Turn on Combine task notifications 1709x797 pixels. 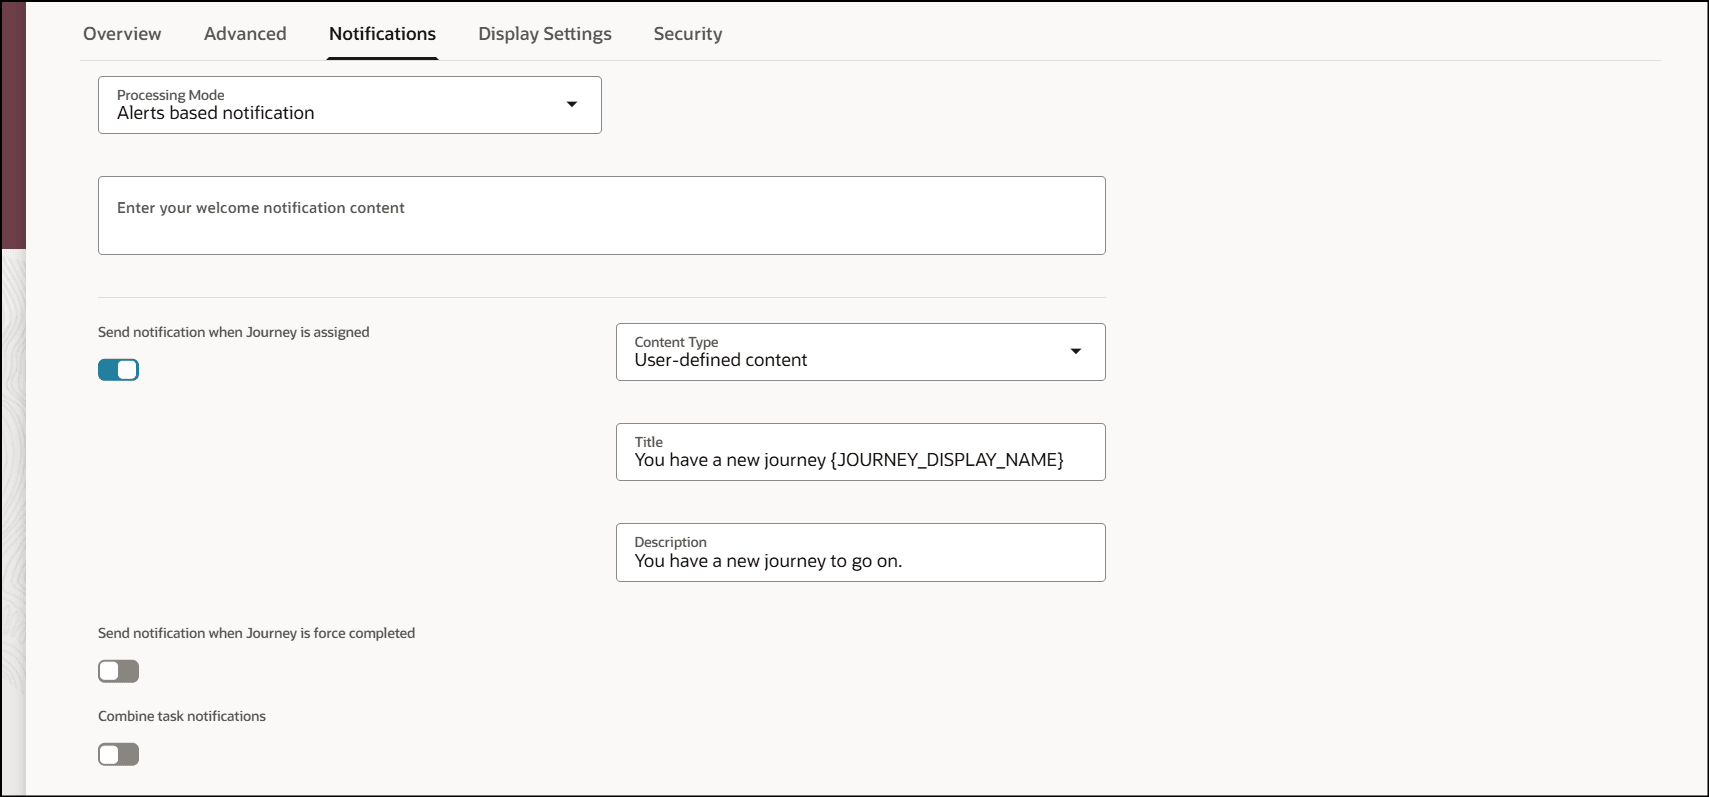(118, 754)
